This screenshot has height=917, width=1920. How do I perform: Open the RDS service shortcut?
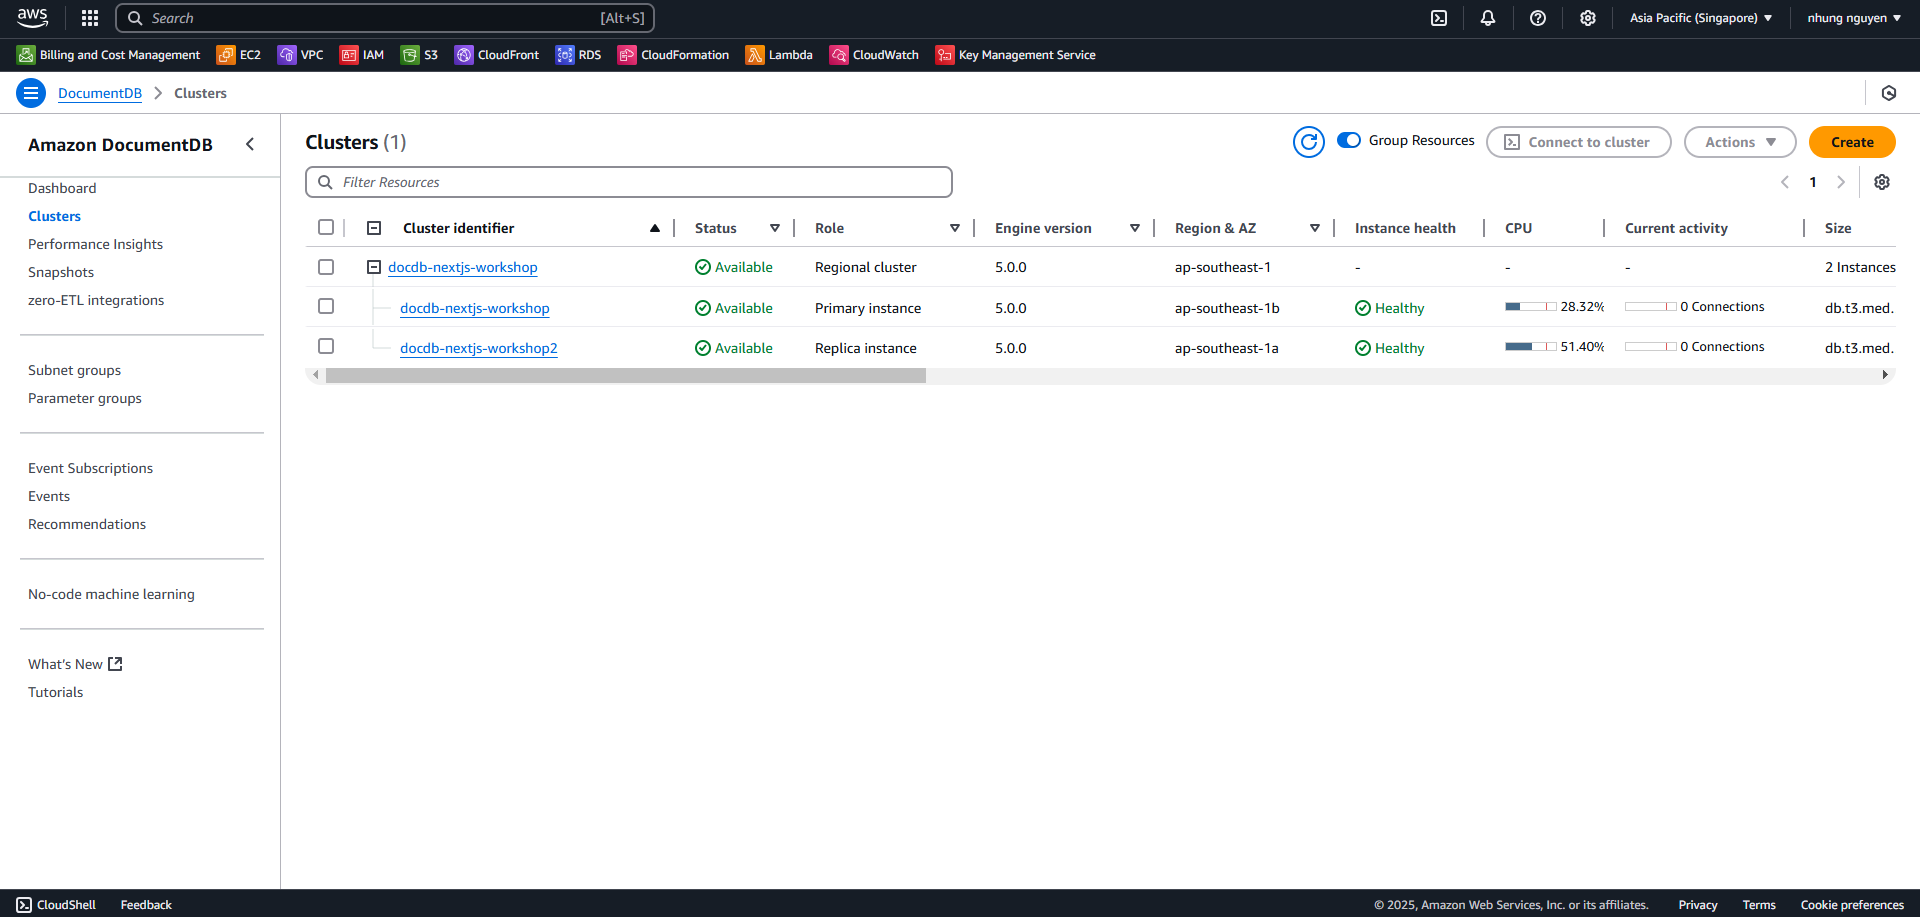pos(579,55)
